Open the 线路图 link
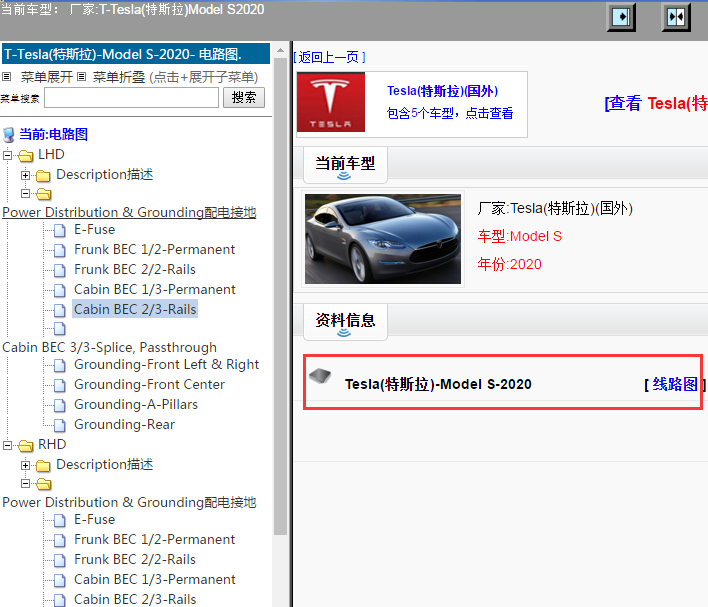 675,384
